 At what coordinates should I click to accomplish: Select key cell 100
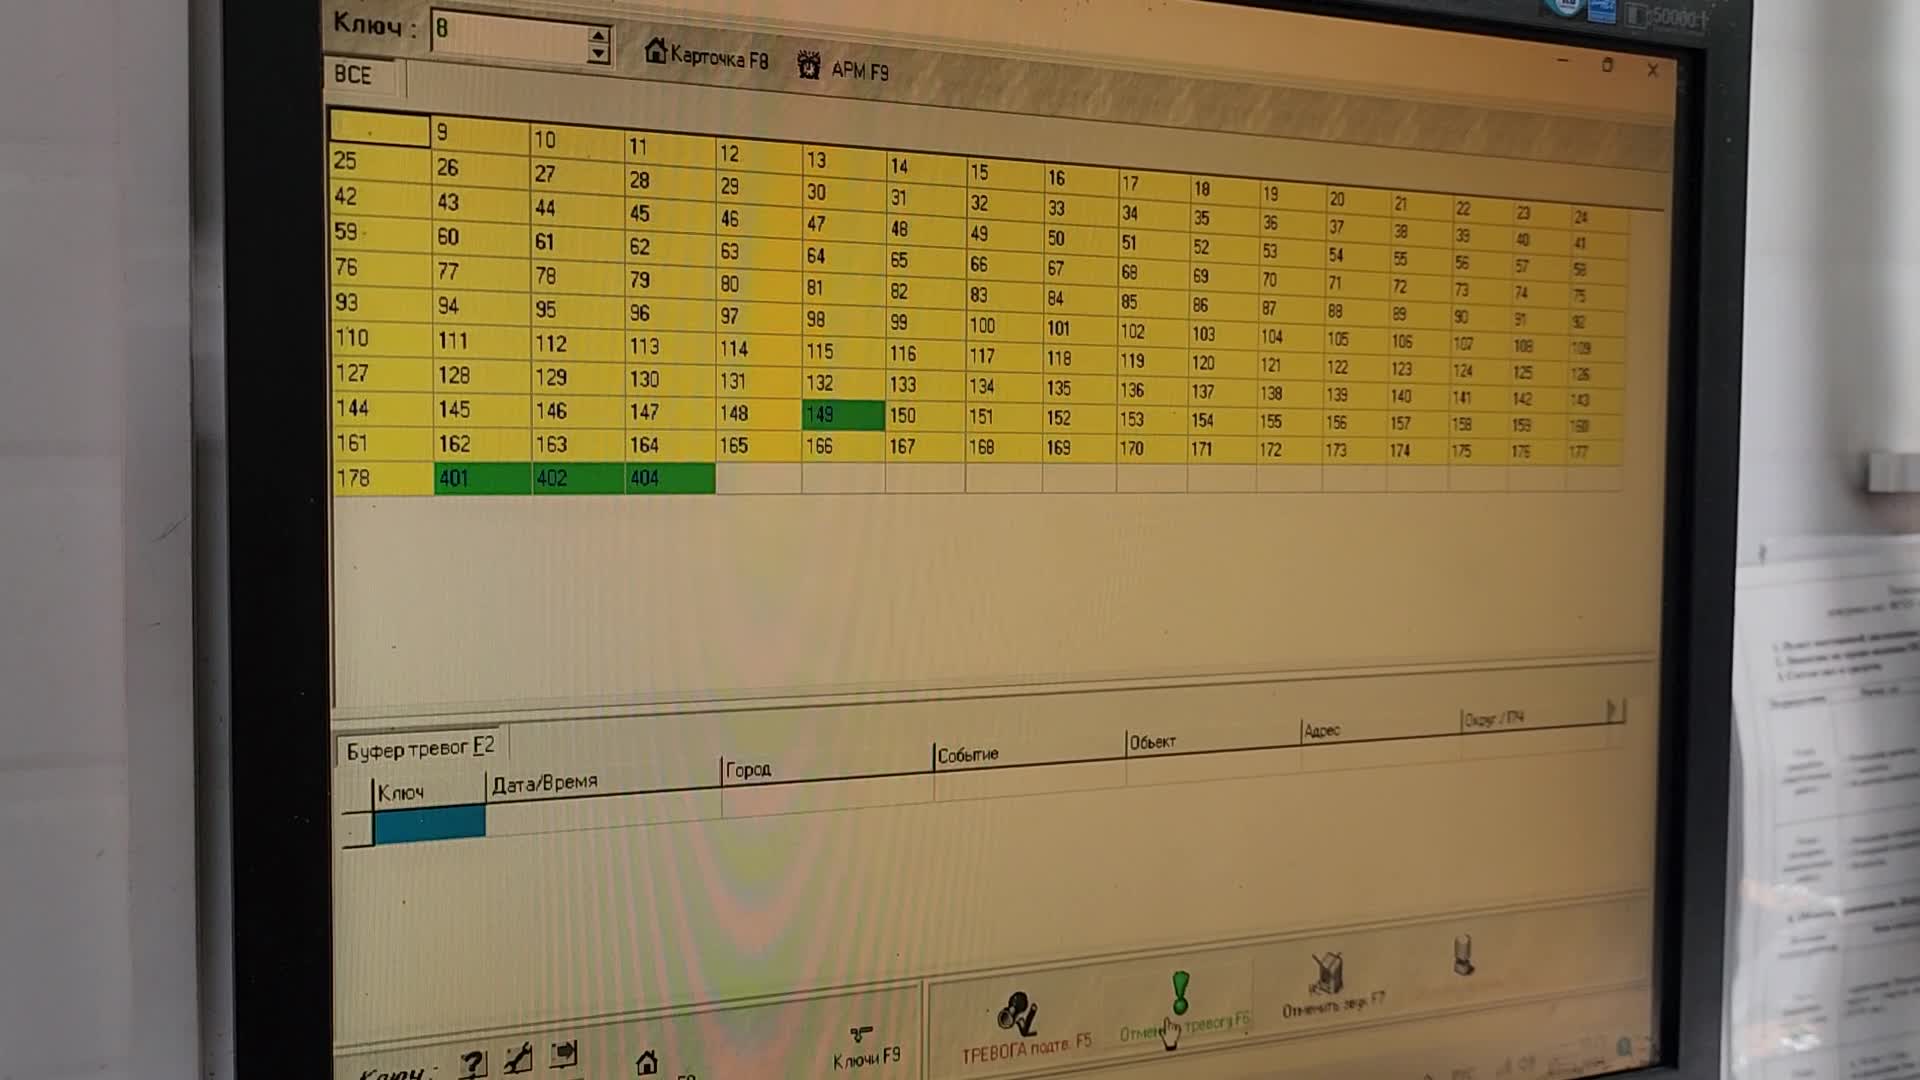pyautogui.click(x=1004, y=326)
